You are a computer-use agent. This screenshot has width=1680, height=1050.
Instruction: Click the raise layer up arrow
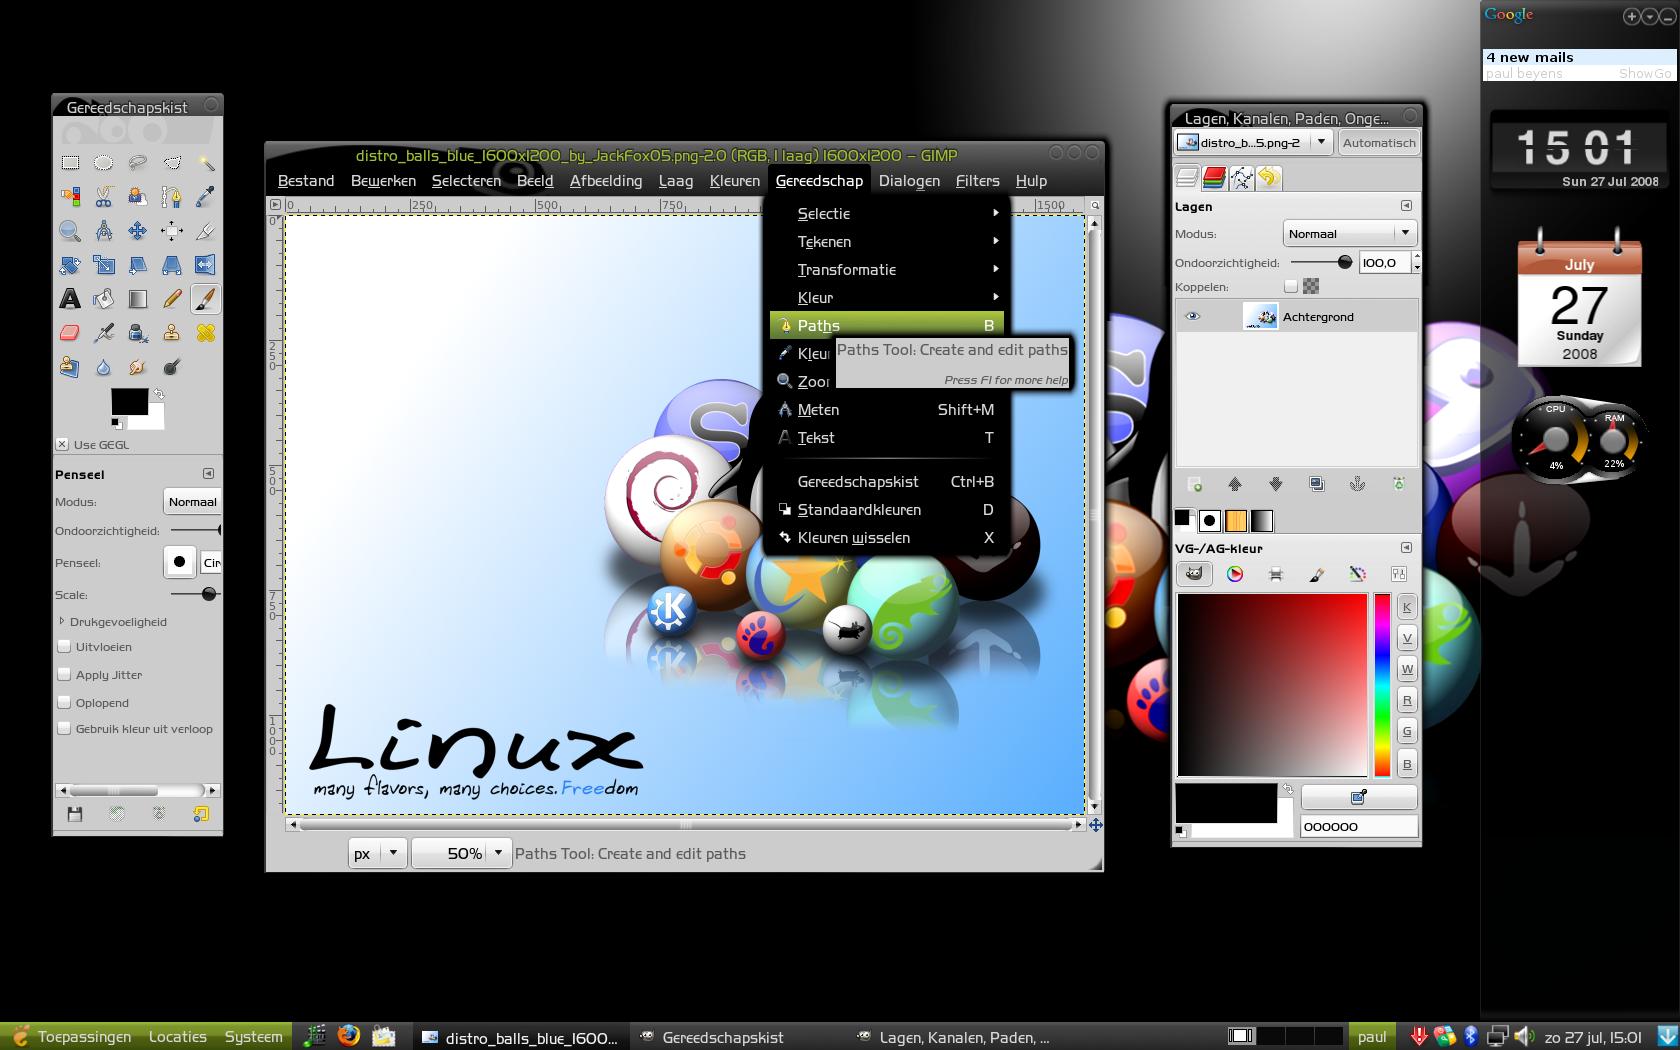pos(1235,484)
